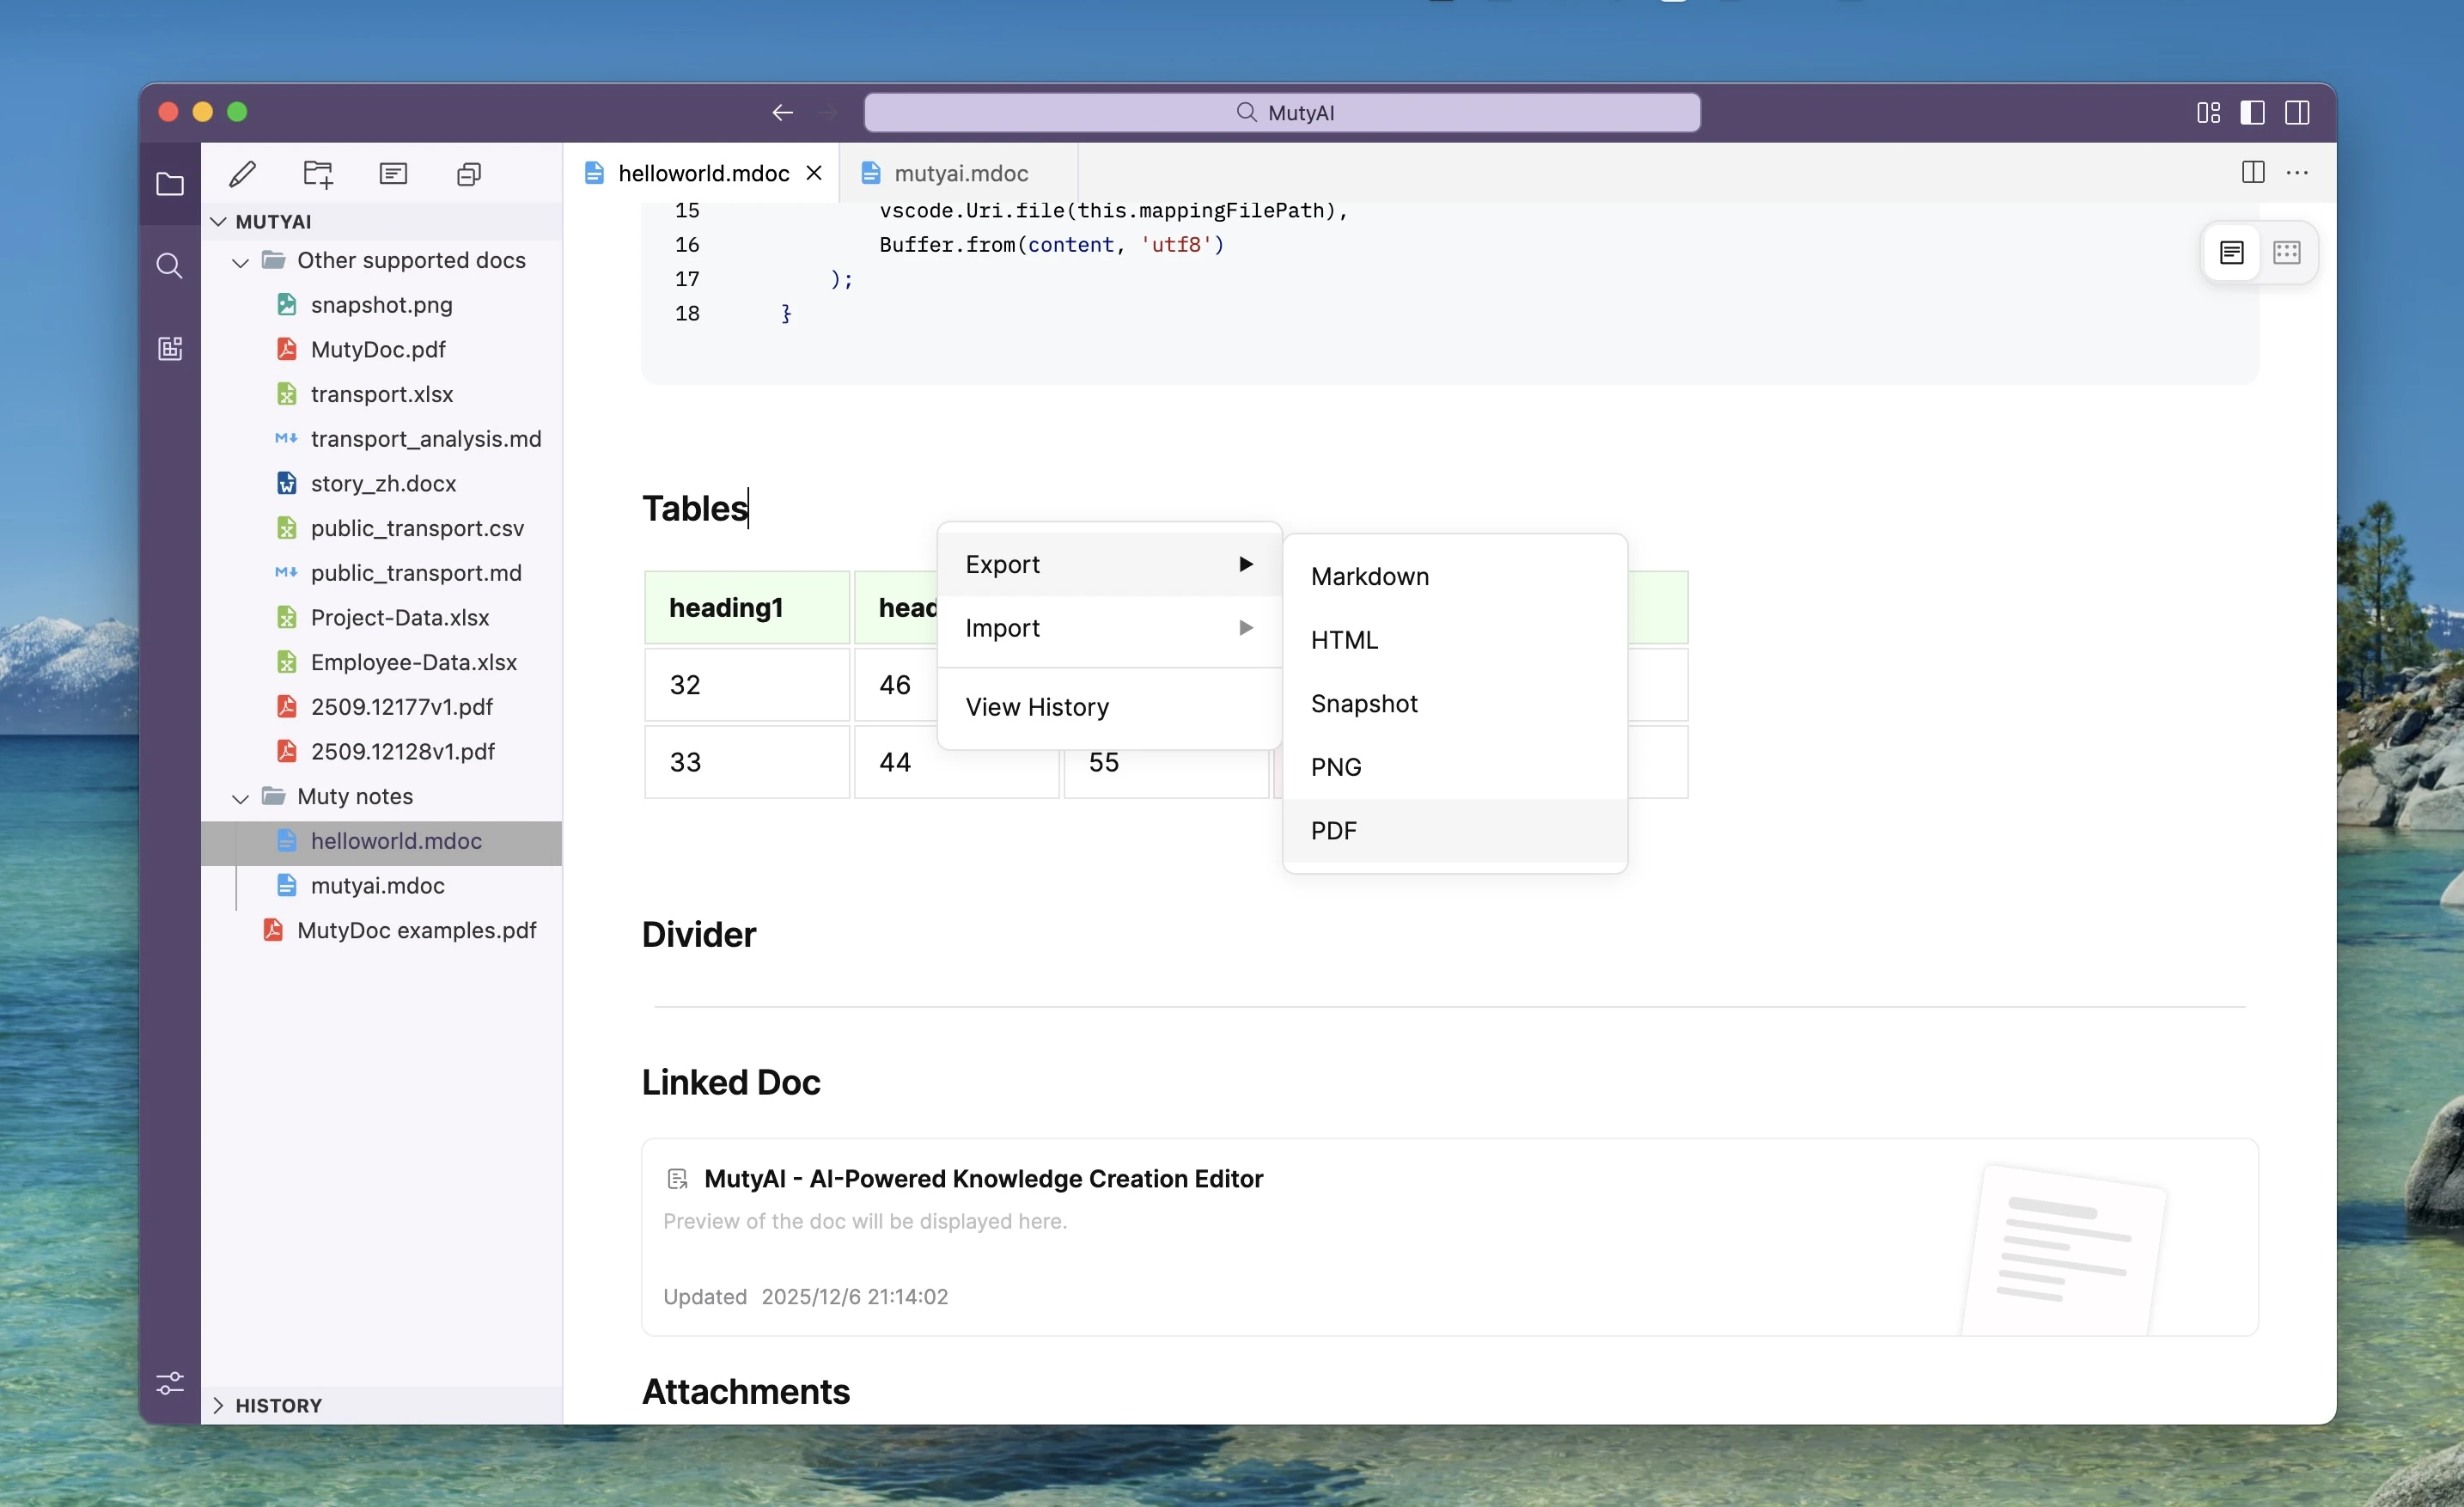Image resolution: width=2464 pixels, height=1507 pixels.
Task: Choose PDF from the Export submenu
Action: tap(1333, 830)
